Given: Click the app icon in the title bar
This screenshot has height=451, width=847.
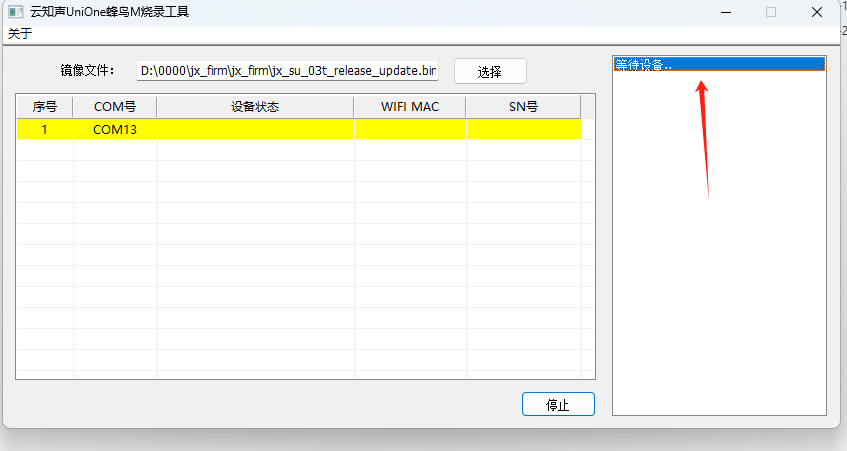Looking at the screenshot, I should [15, 12].
